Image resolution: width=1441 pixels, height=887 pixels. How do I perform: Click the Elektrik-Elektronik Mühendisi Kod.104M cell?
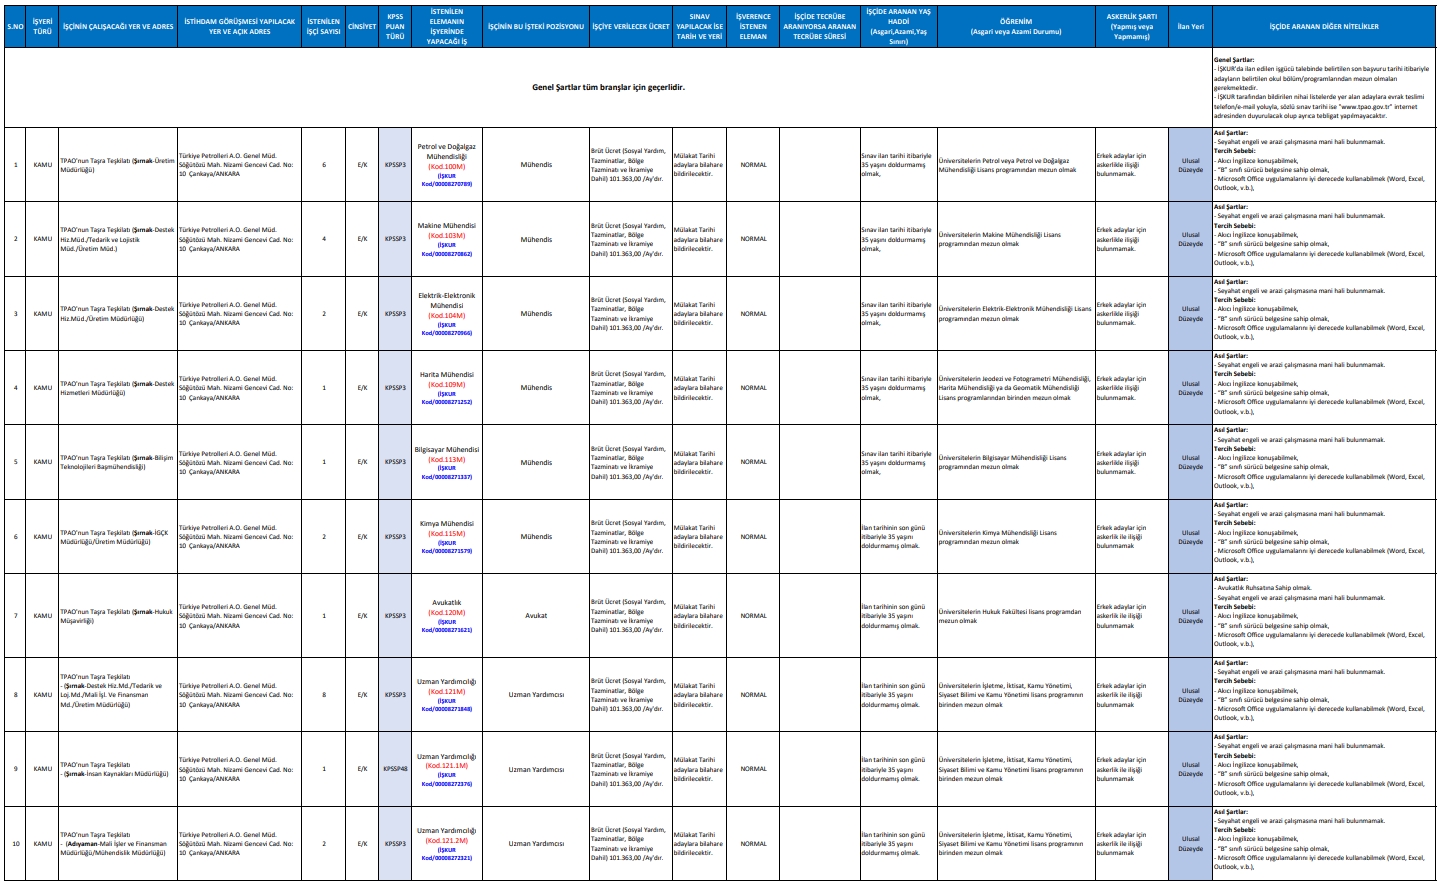click(446, 305)
